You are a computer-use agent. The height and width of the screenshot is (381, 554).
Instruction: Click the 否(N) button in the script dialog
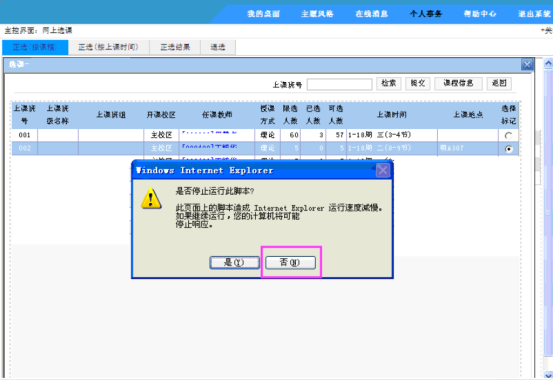coord(290,262)
